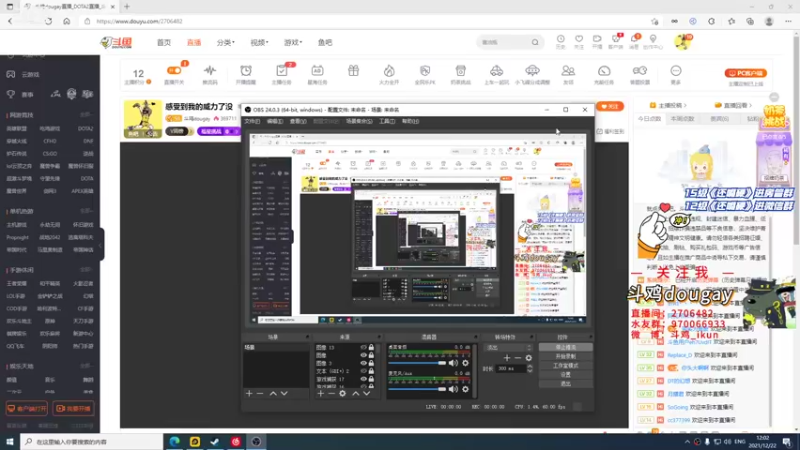Click 设置 settings button in OBS controls
The image size is (800, 450).
click(565, 374)
